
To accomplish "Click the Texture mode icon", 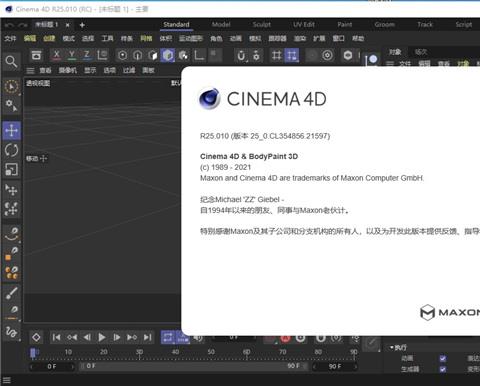I will (x=183, y=55).
